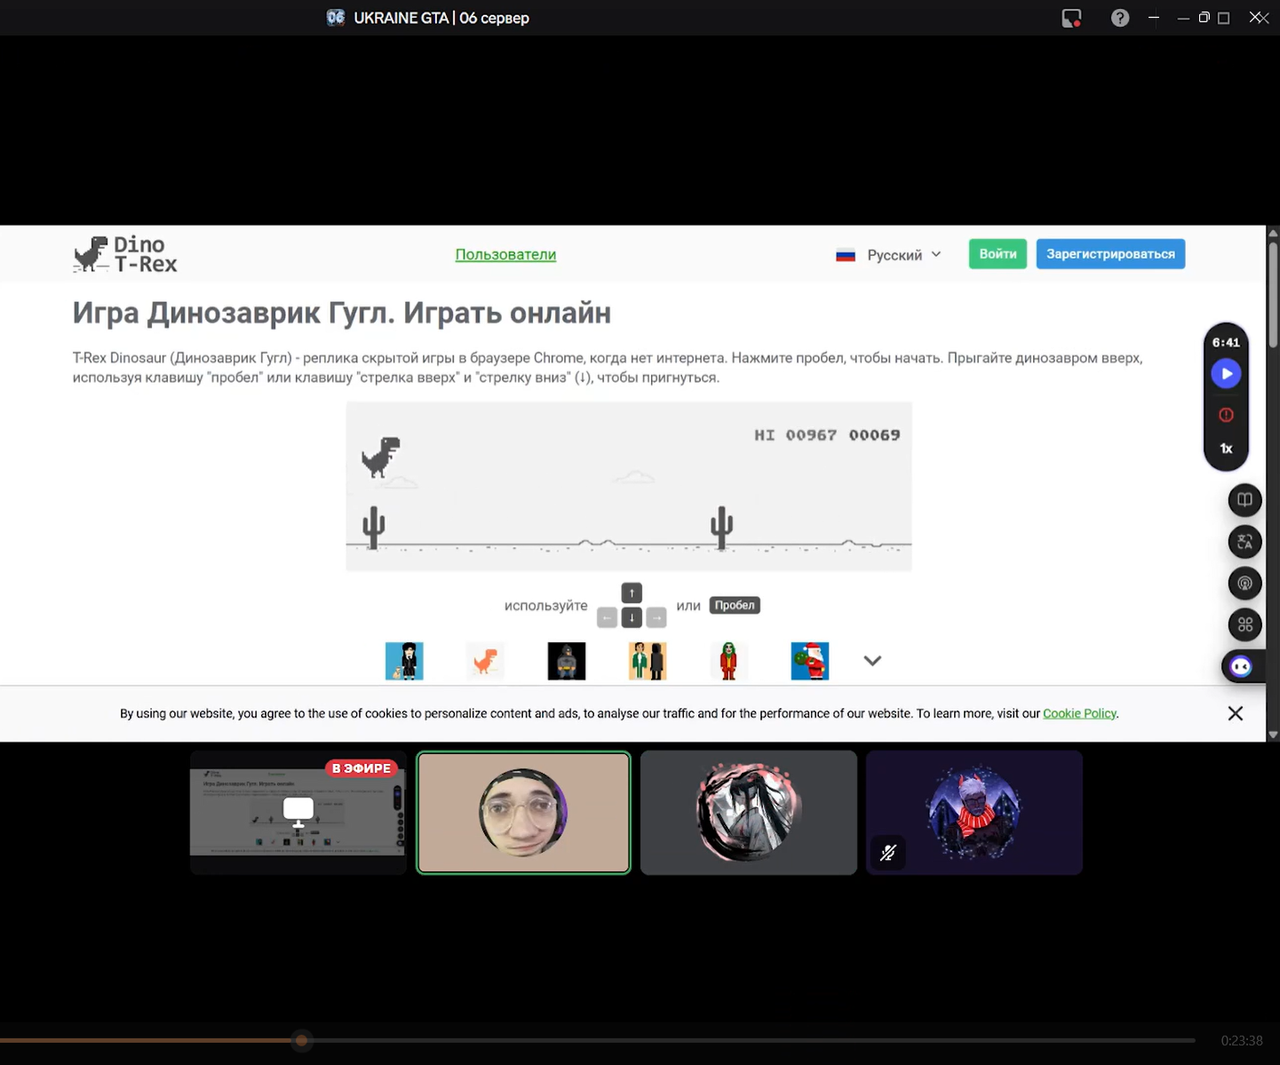Click the translate icon in side panel

1245,542
